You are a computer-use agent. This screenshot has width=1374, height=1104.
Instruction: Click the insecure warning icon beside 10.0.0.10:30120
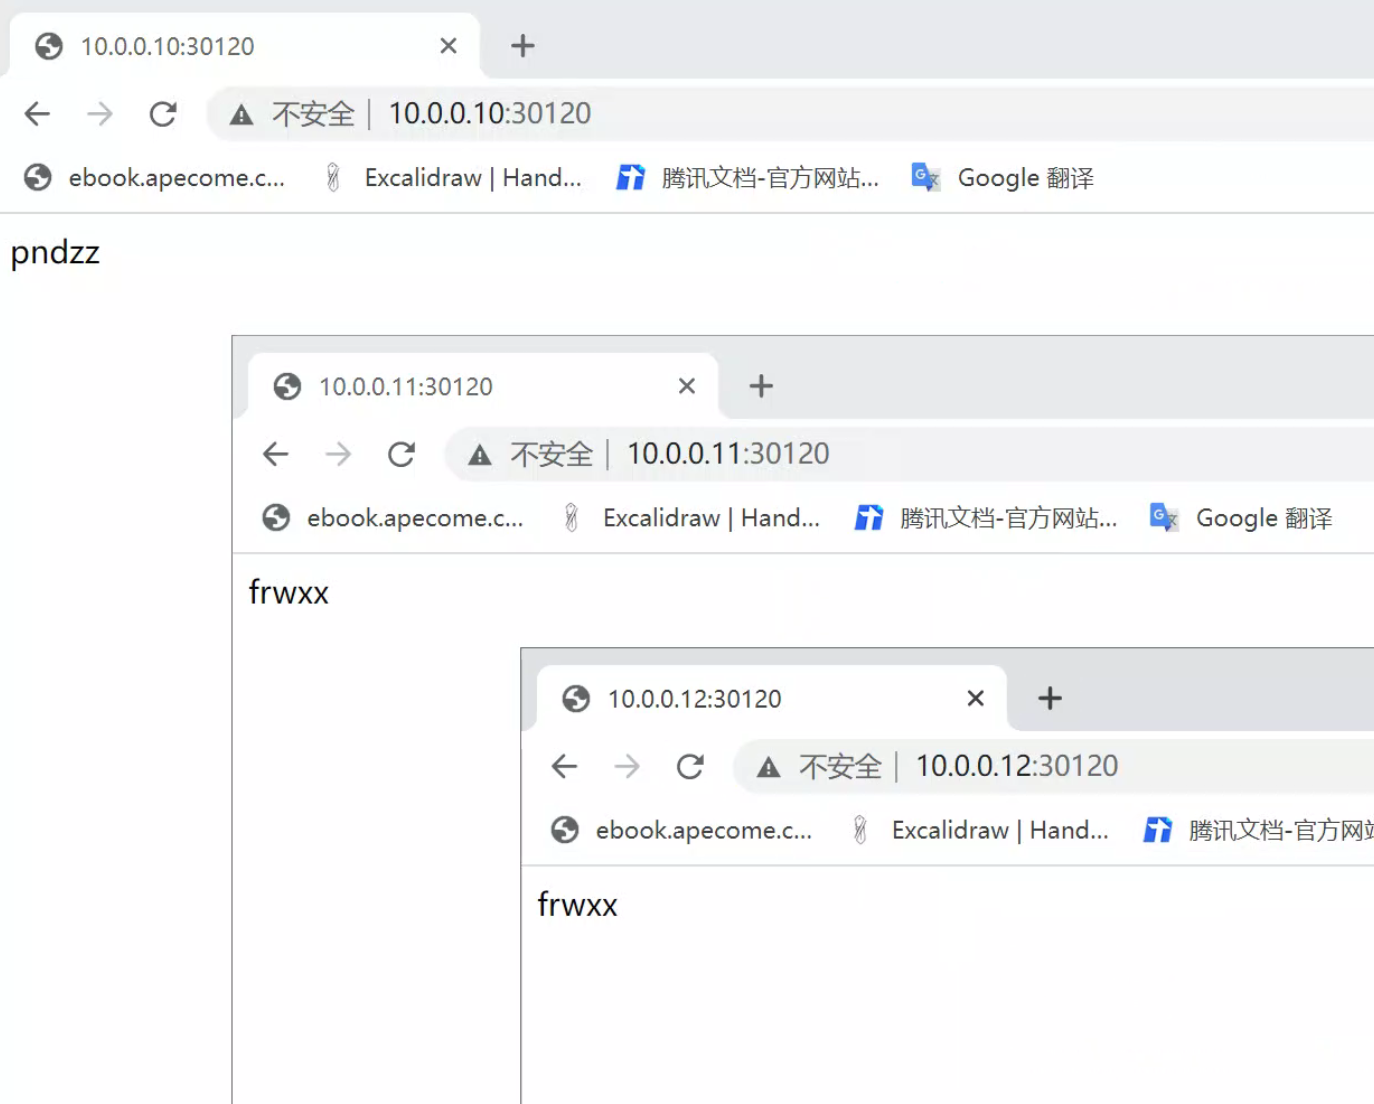coord(241,115)
